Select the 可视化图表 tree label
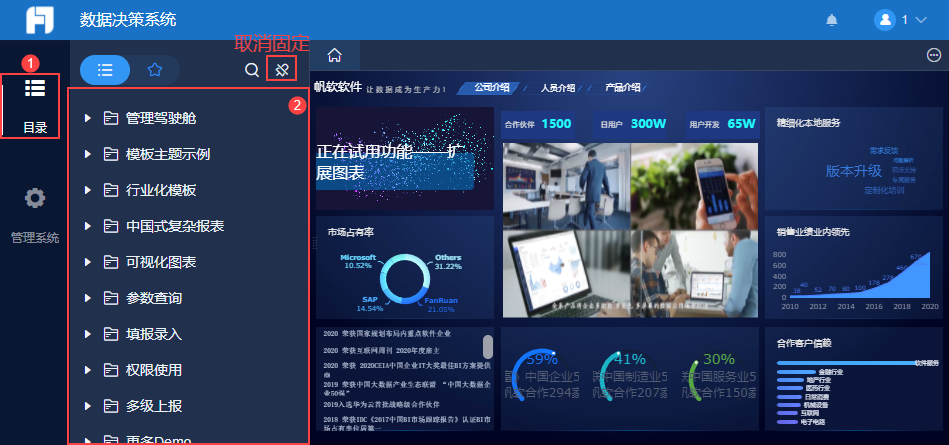Viewport: 949px width, 445px height. pyautogui.click(x=161, y=262)
